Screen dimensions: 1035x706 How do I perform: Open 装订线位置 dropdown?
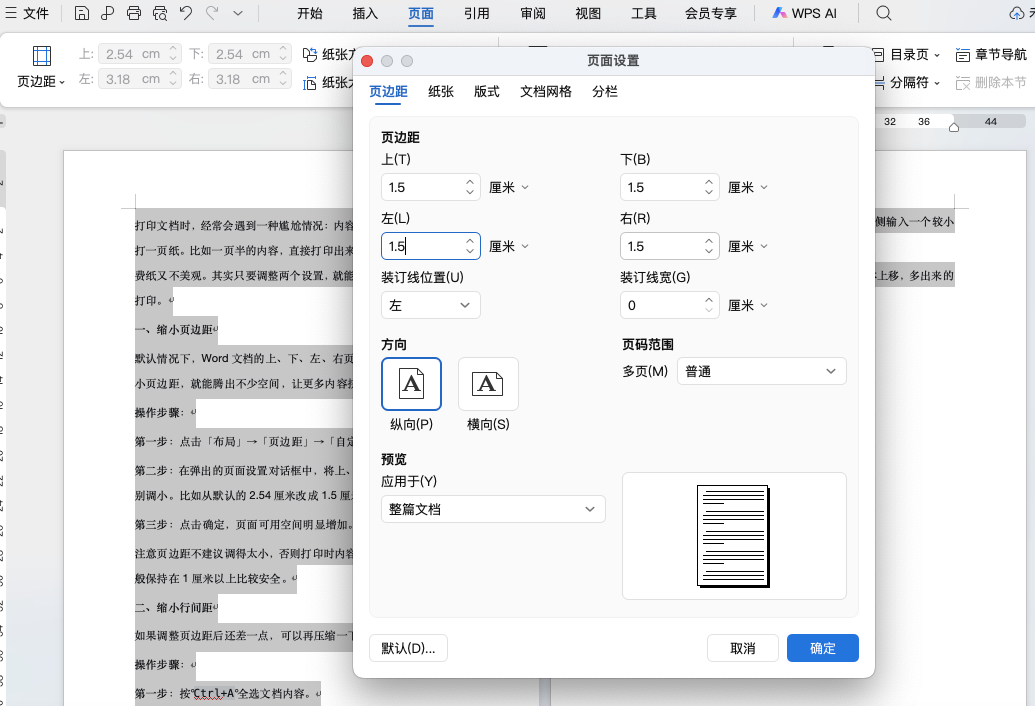point(430,305)
